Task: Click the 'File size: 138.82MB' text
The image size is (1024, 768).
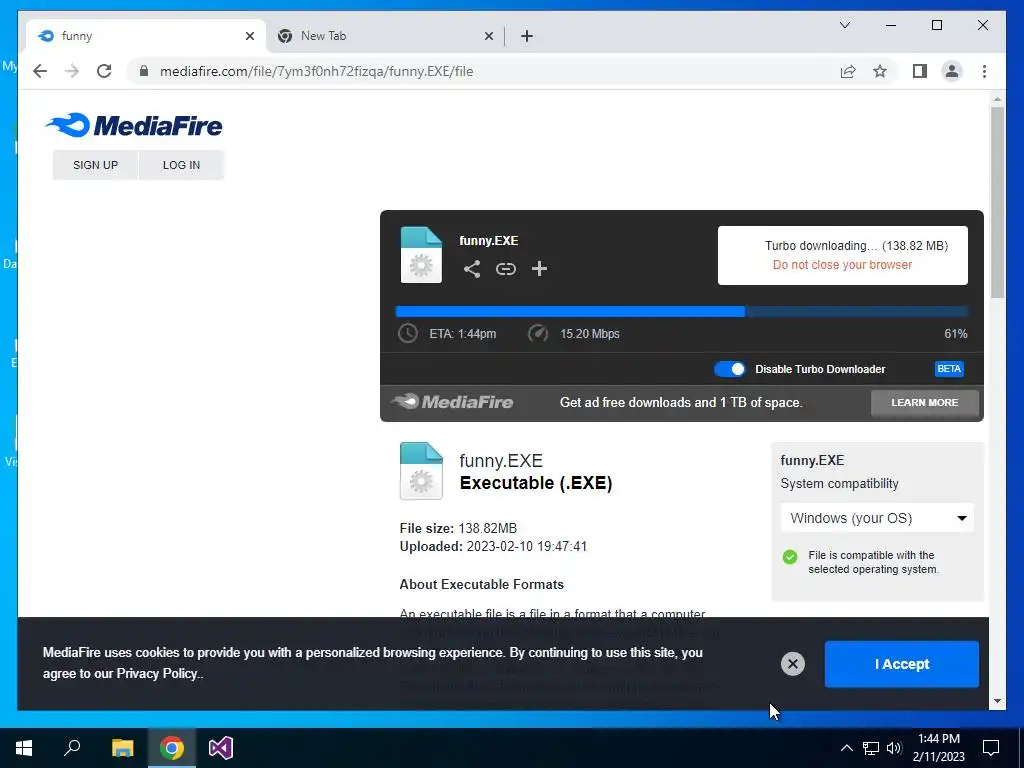Action: pos(458,528)
